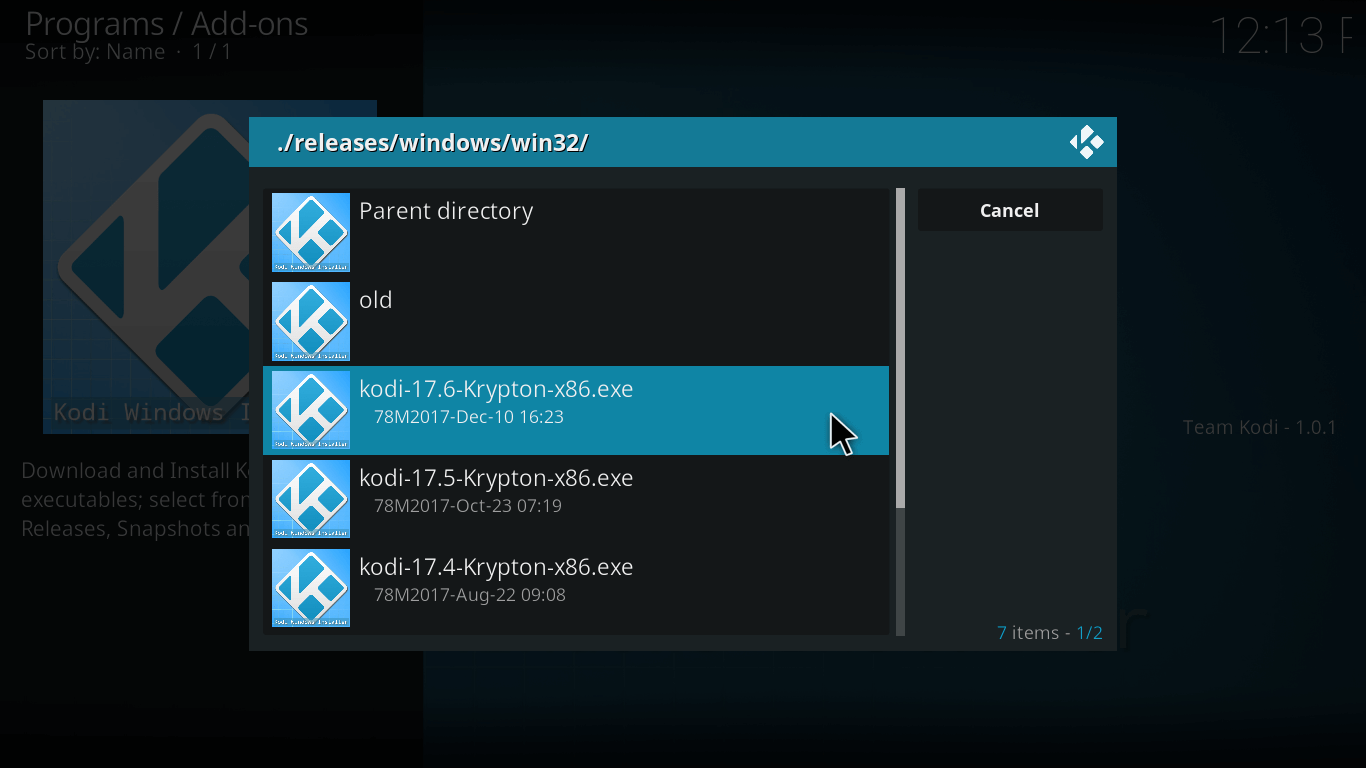Click the kodi-17.5-Krypton-x86.exe installer icon
The width and height of the screenshot is (1370, 772).
(311, 499)
